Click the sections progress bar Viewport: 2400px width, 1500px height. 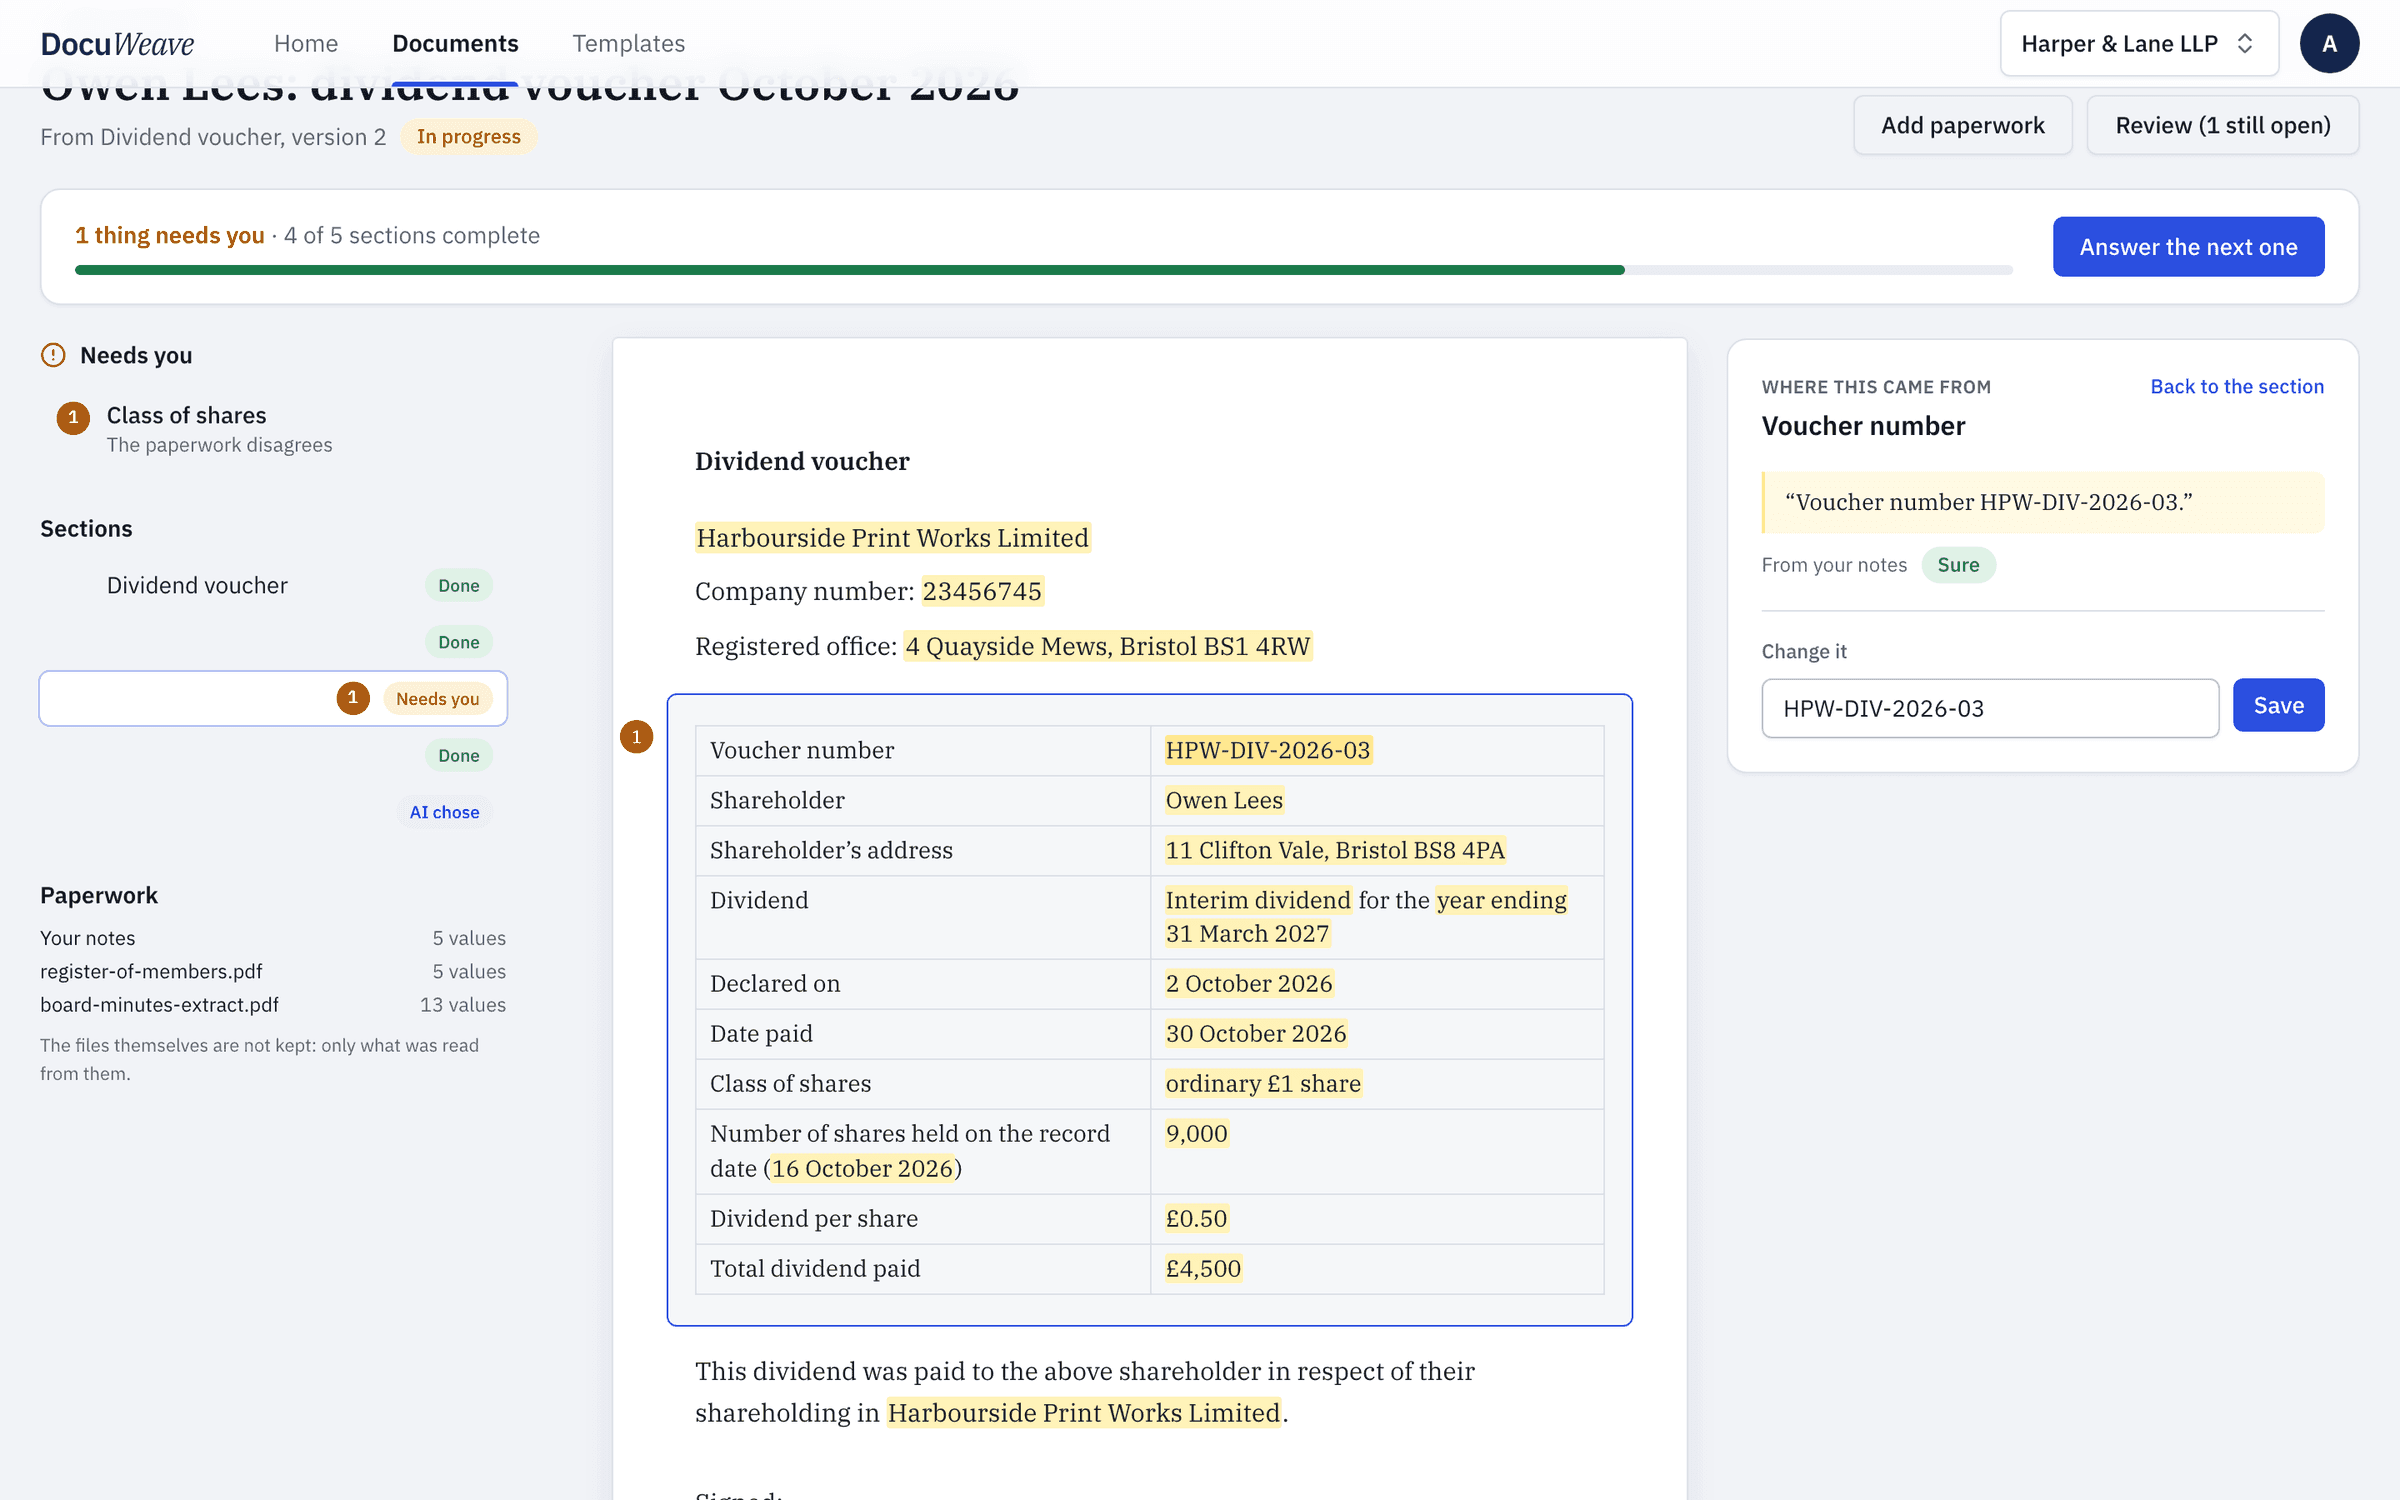[x=1043, y=270]
